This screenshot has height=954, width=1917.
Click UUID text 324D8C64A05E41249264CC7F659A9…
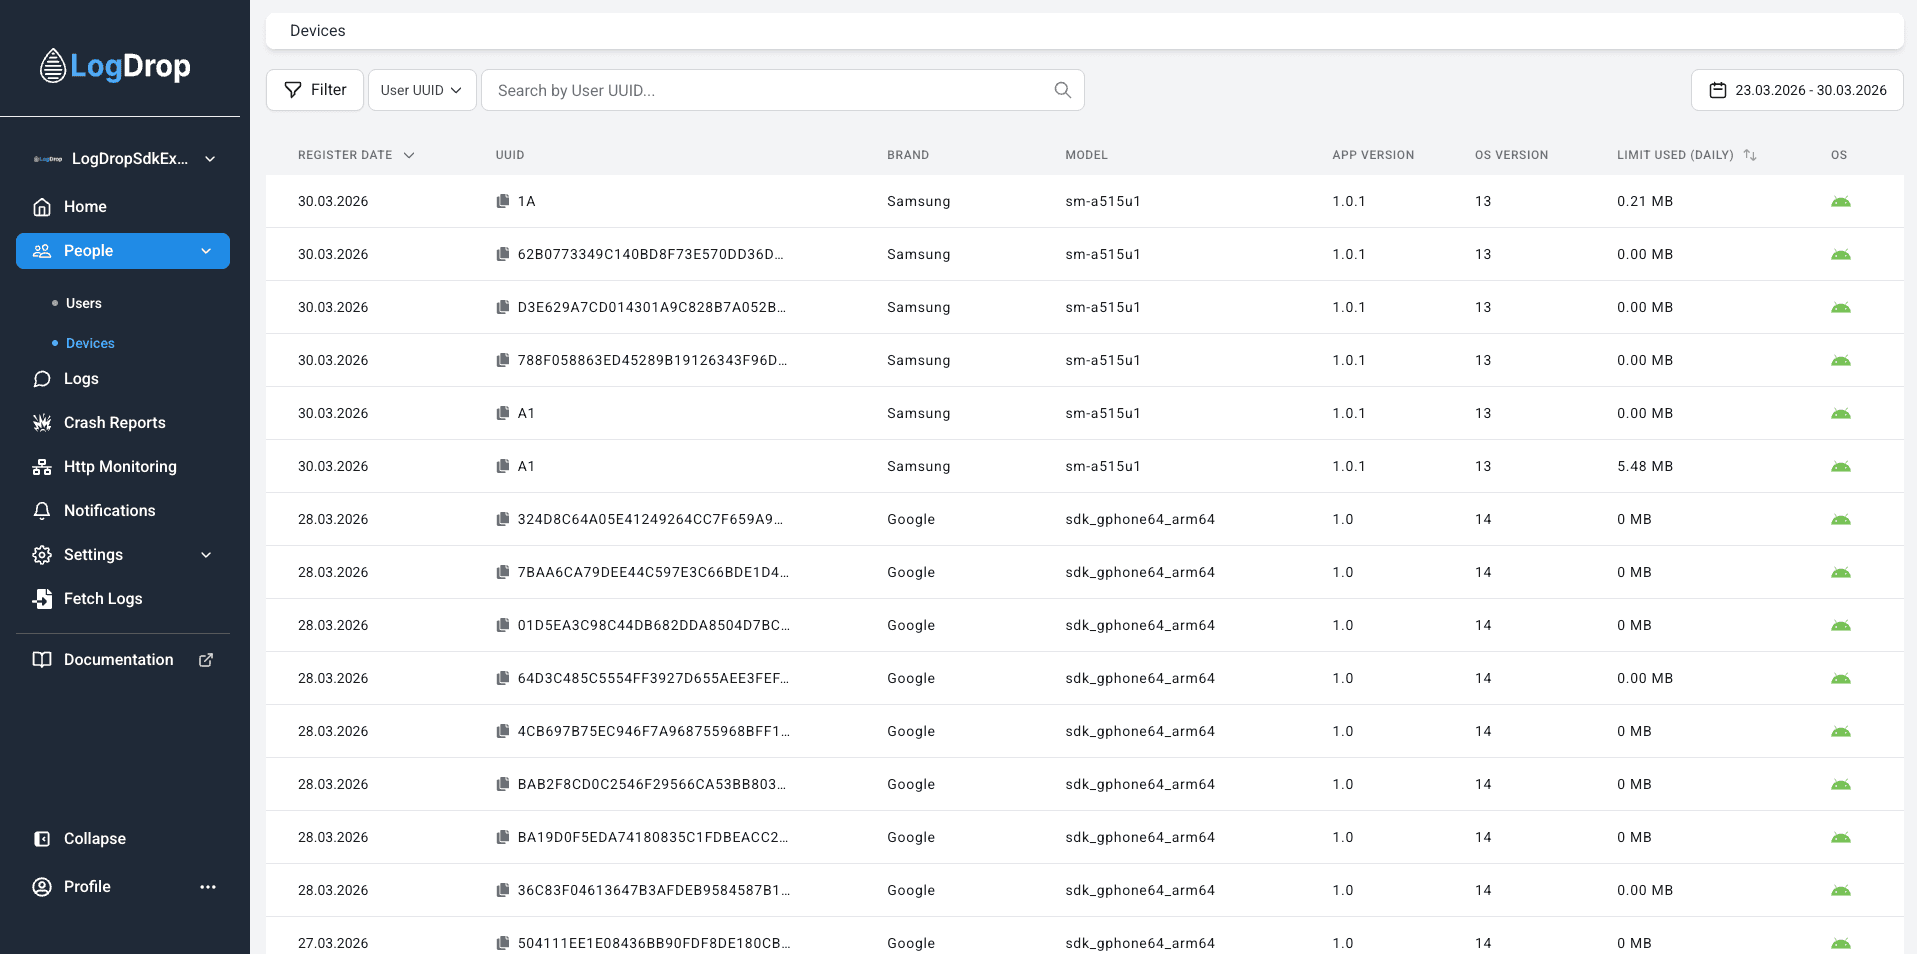click(650, 519)
